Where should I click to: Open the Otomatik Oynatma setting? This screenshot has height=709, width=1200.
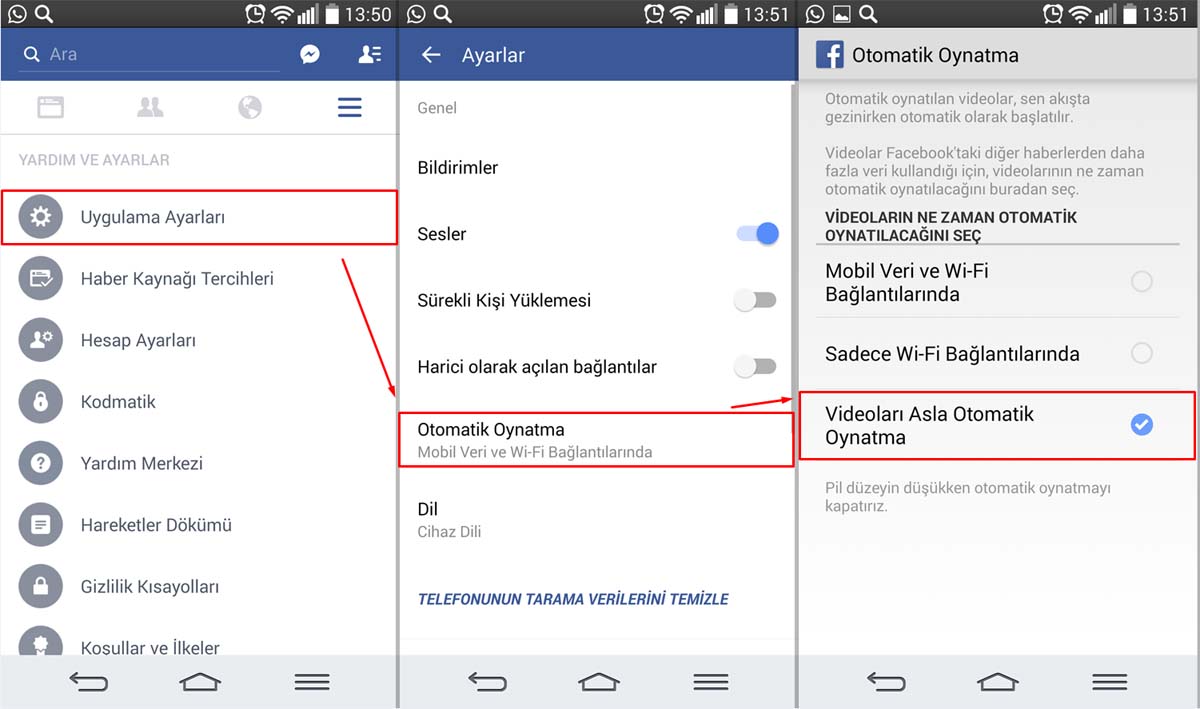point(595,440)
